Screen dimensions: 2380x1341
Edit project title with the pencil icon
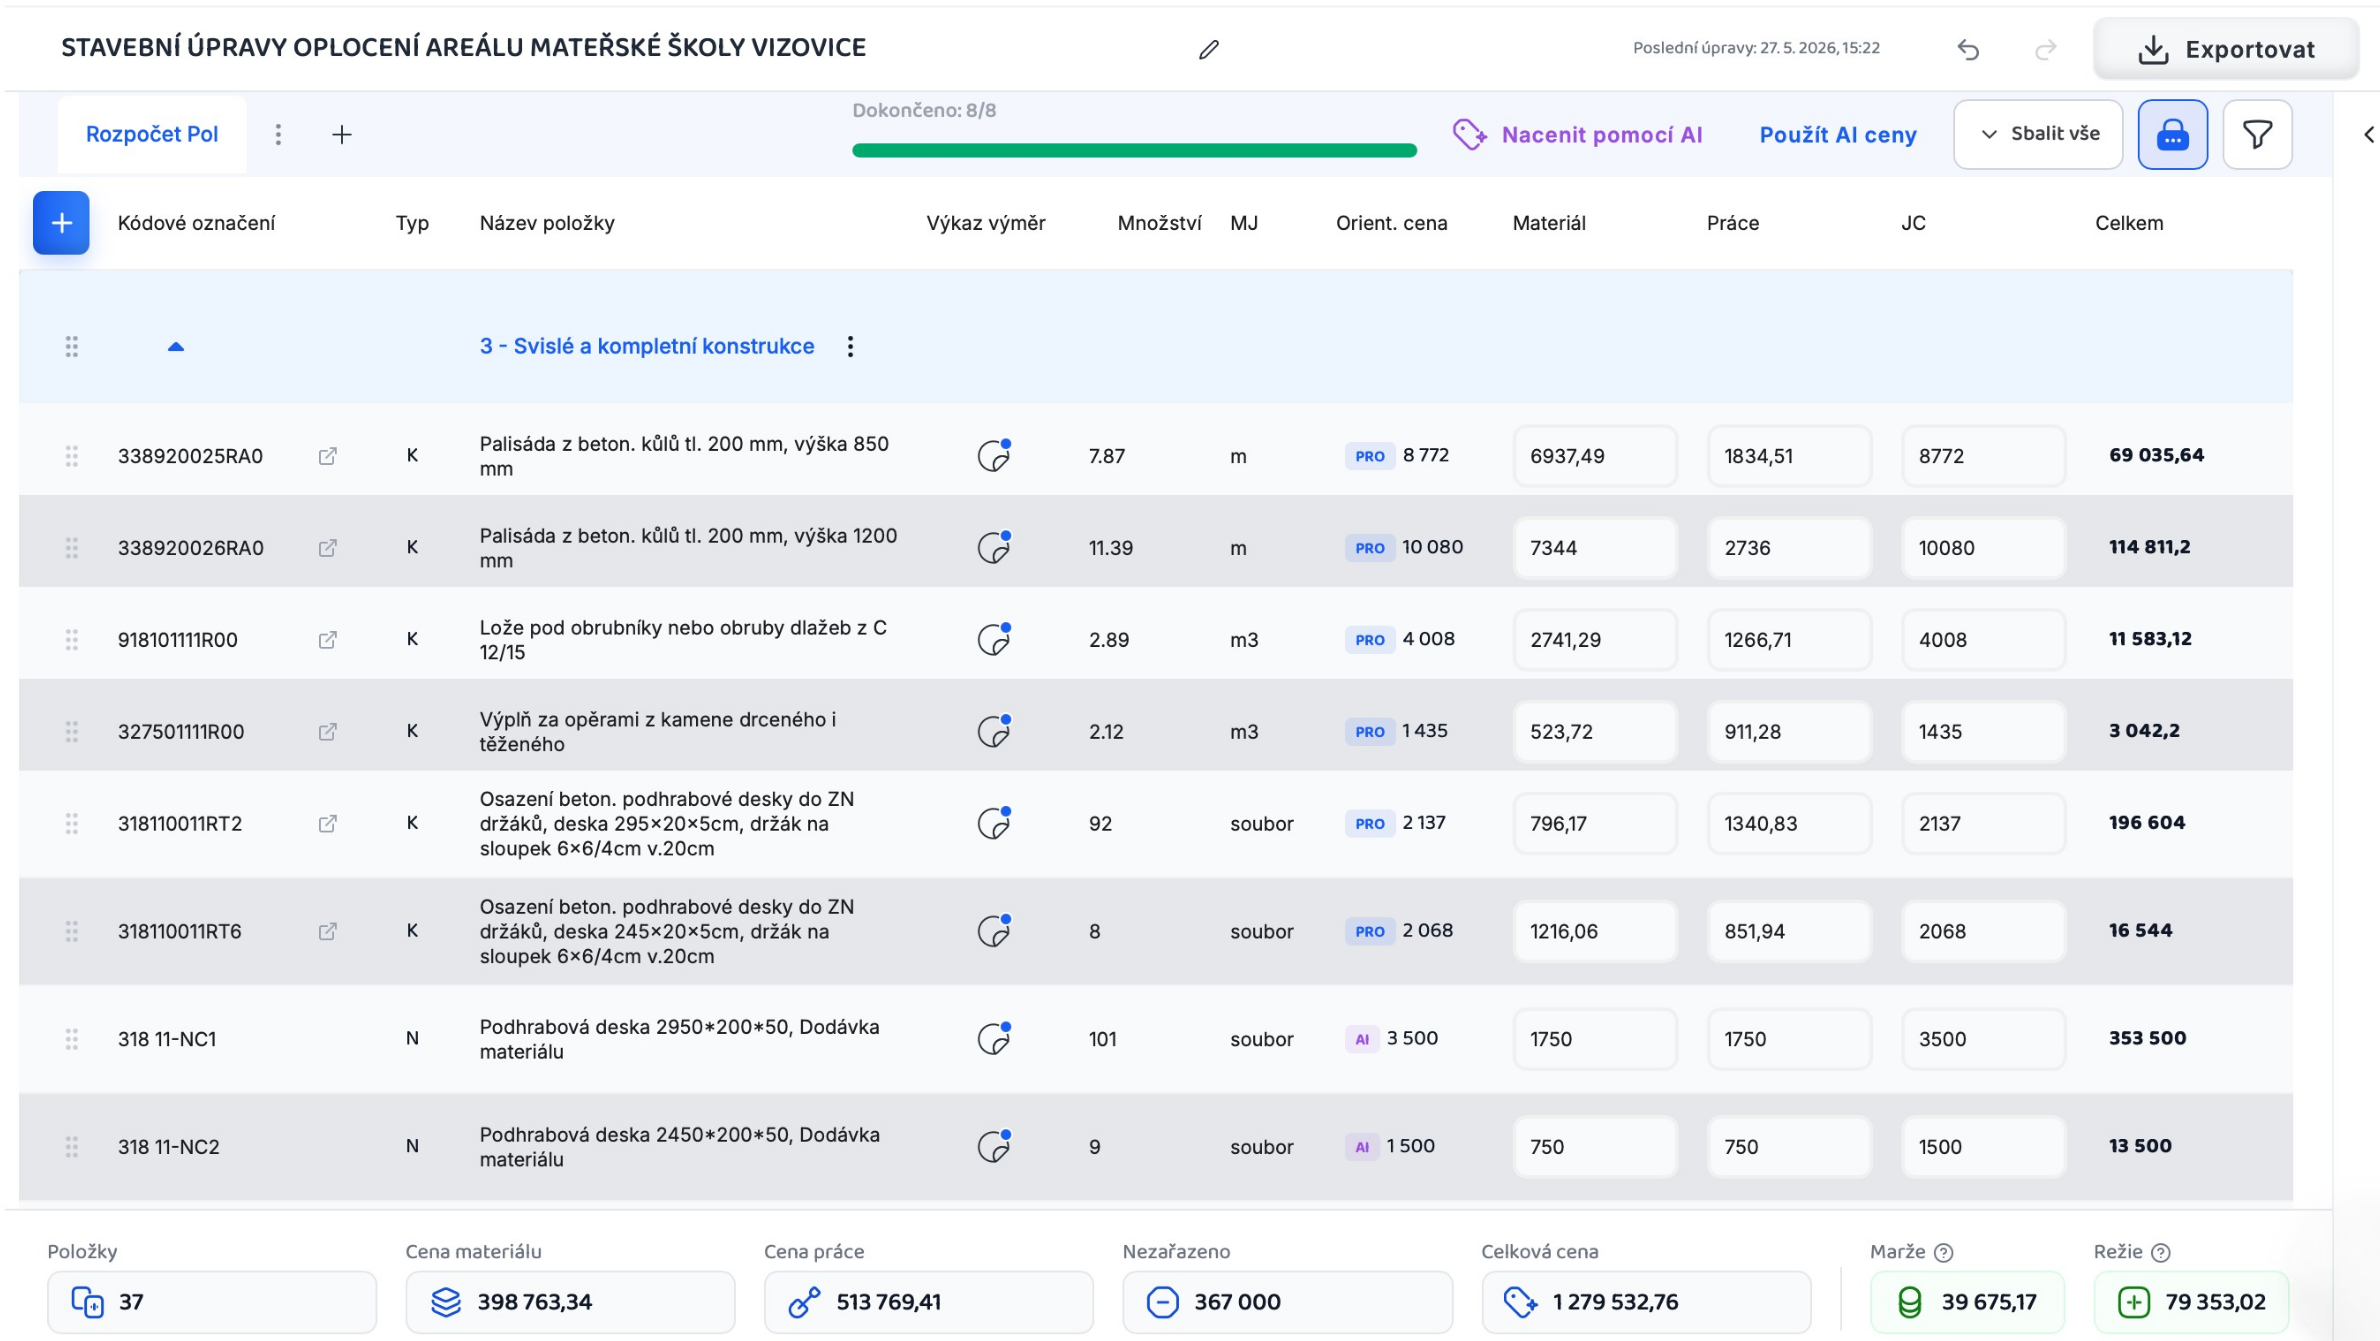coord(1208,49)
